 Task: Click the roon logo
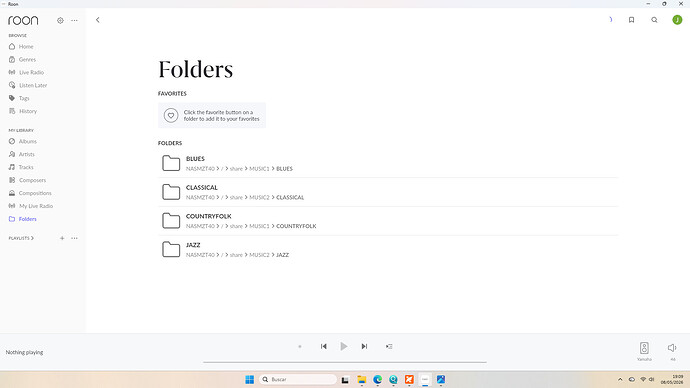pyautogui.click(x=23, y=20)
